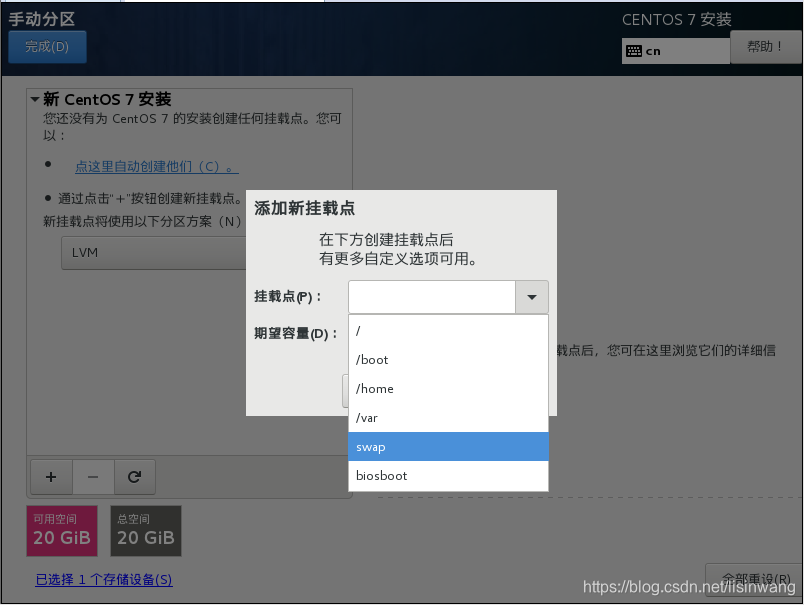Click the refresh reload storage button

[135, 477]
